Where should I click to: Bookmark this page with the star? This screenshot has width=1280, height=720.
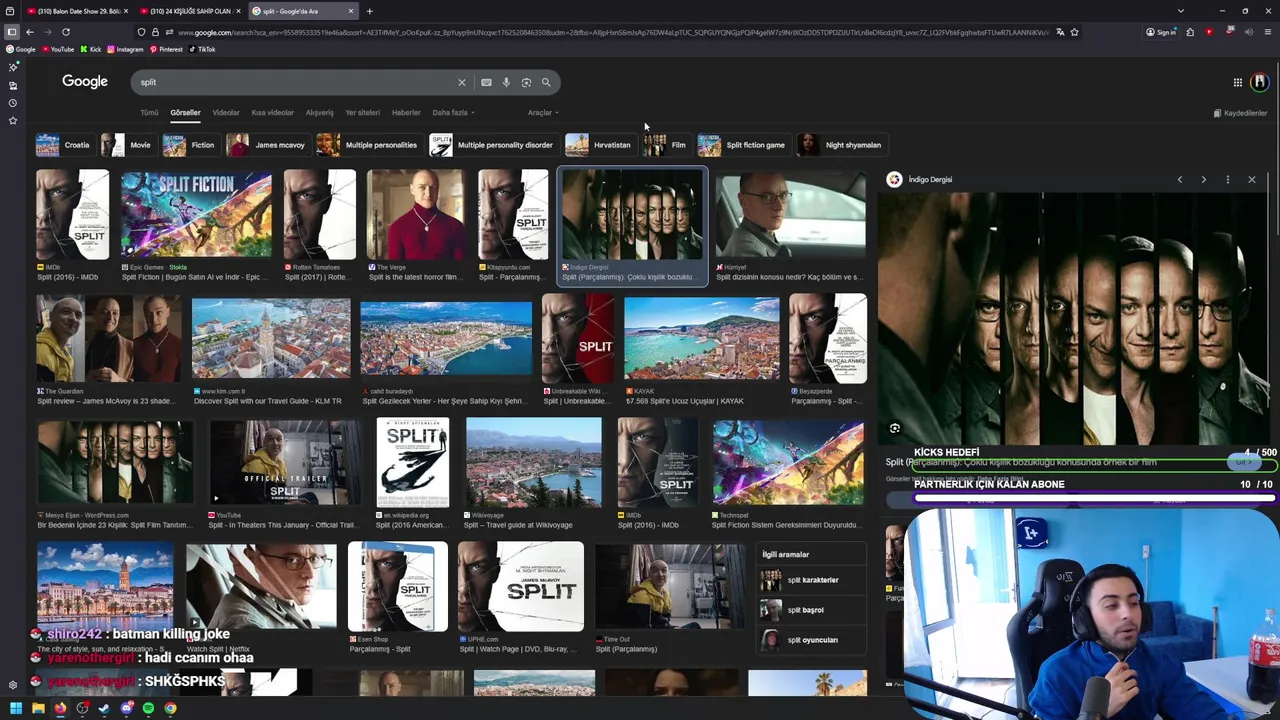(1074, 32)
